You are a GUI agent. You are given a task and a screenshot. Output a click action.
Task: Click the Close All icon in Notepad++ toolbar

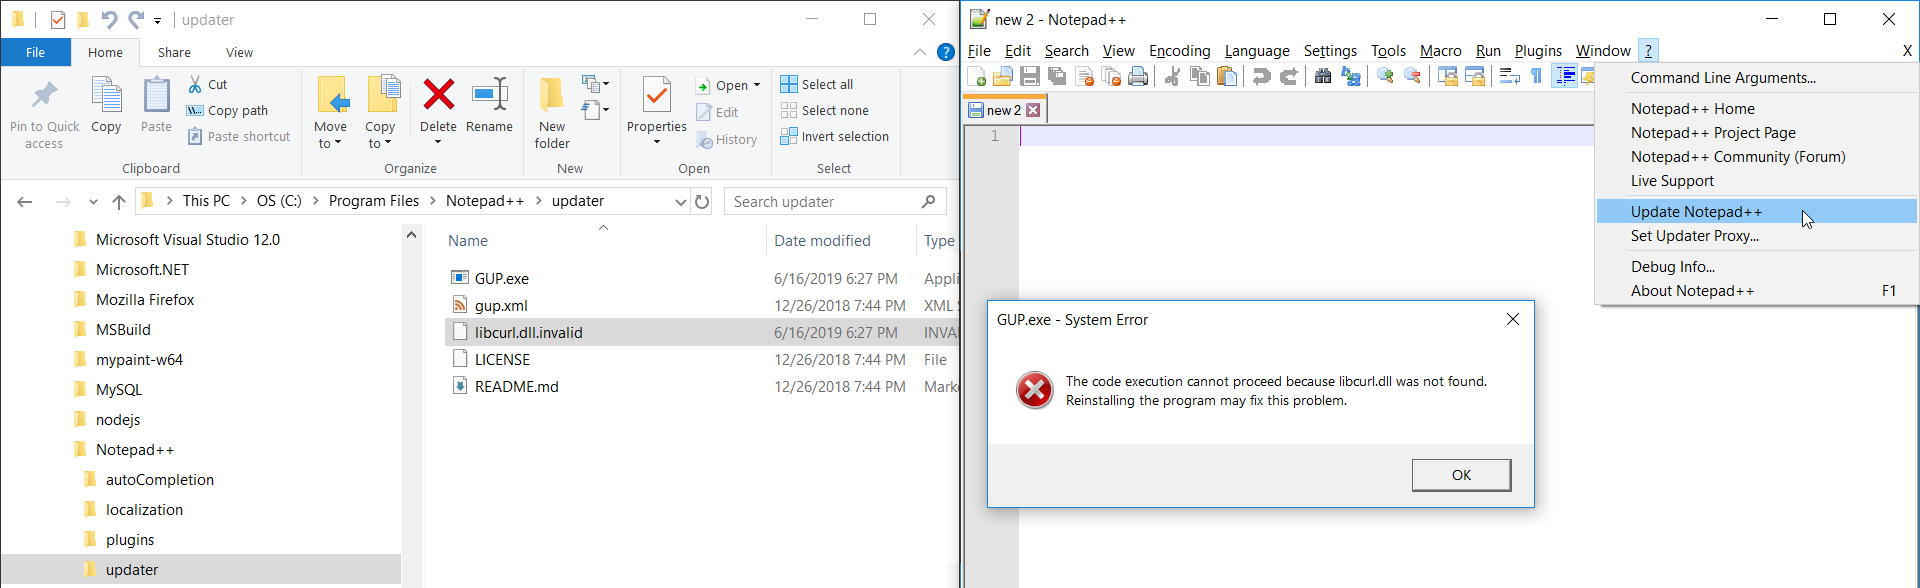[x=1111, y=76]
